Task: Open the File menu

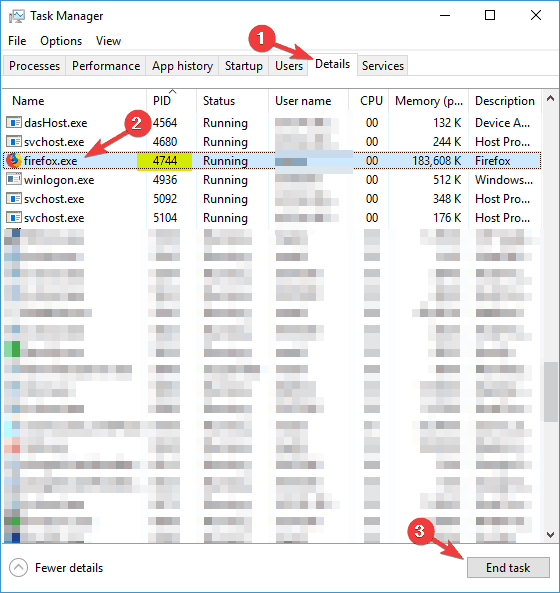Action: pos(17,41)
